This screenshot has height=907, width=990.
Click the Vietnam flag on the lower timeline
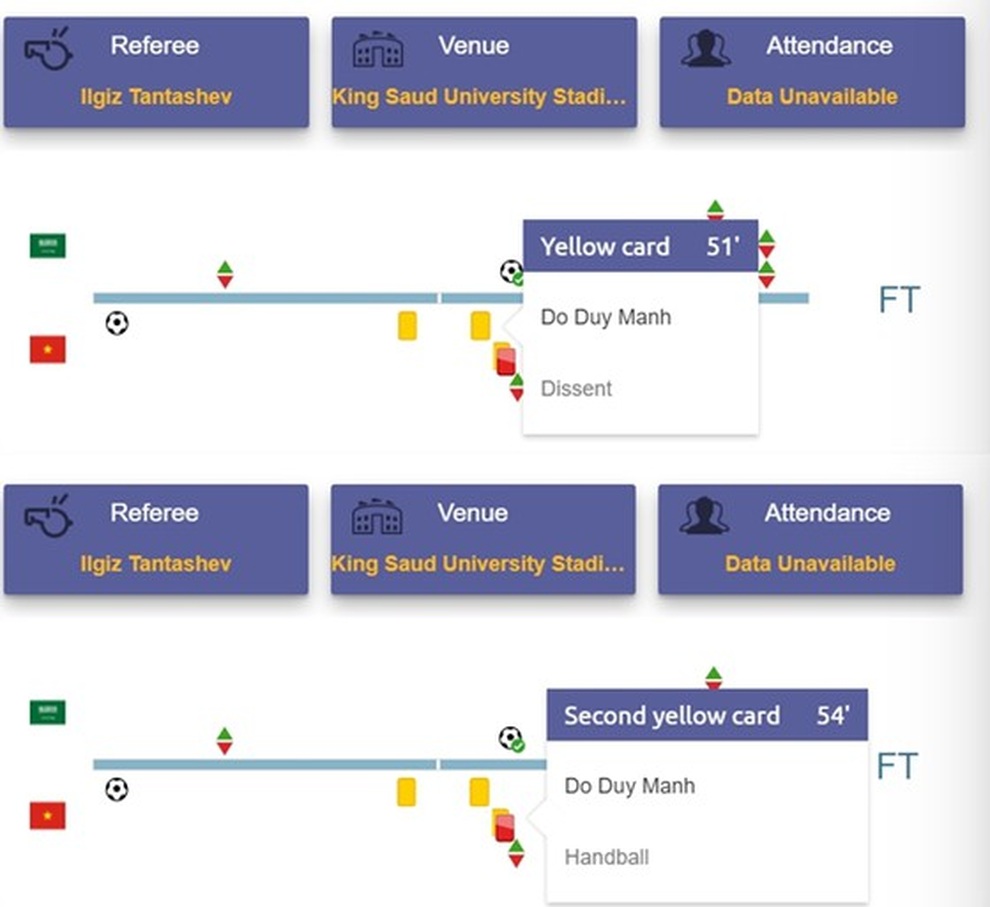47,816
